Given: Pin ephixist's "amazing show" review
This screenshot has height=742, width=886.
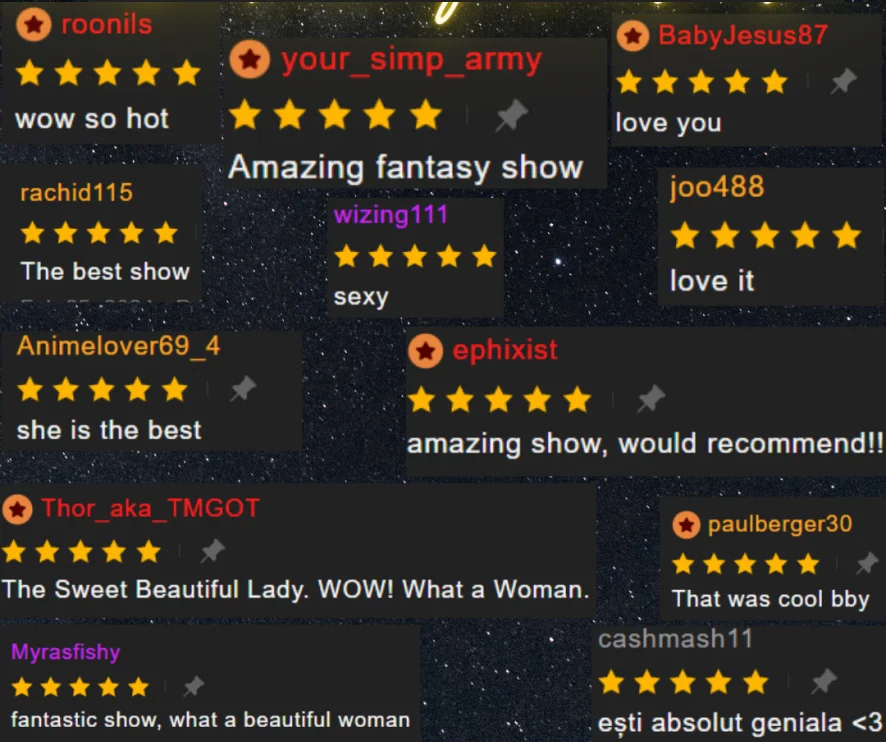Looking at the screenshot, I should [651, 398].
